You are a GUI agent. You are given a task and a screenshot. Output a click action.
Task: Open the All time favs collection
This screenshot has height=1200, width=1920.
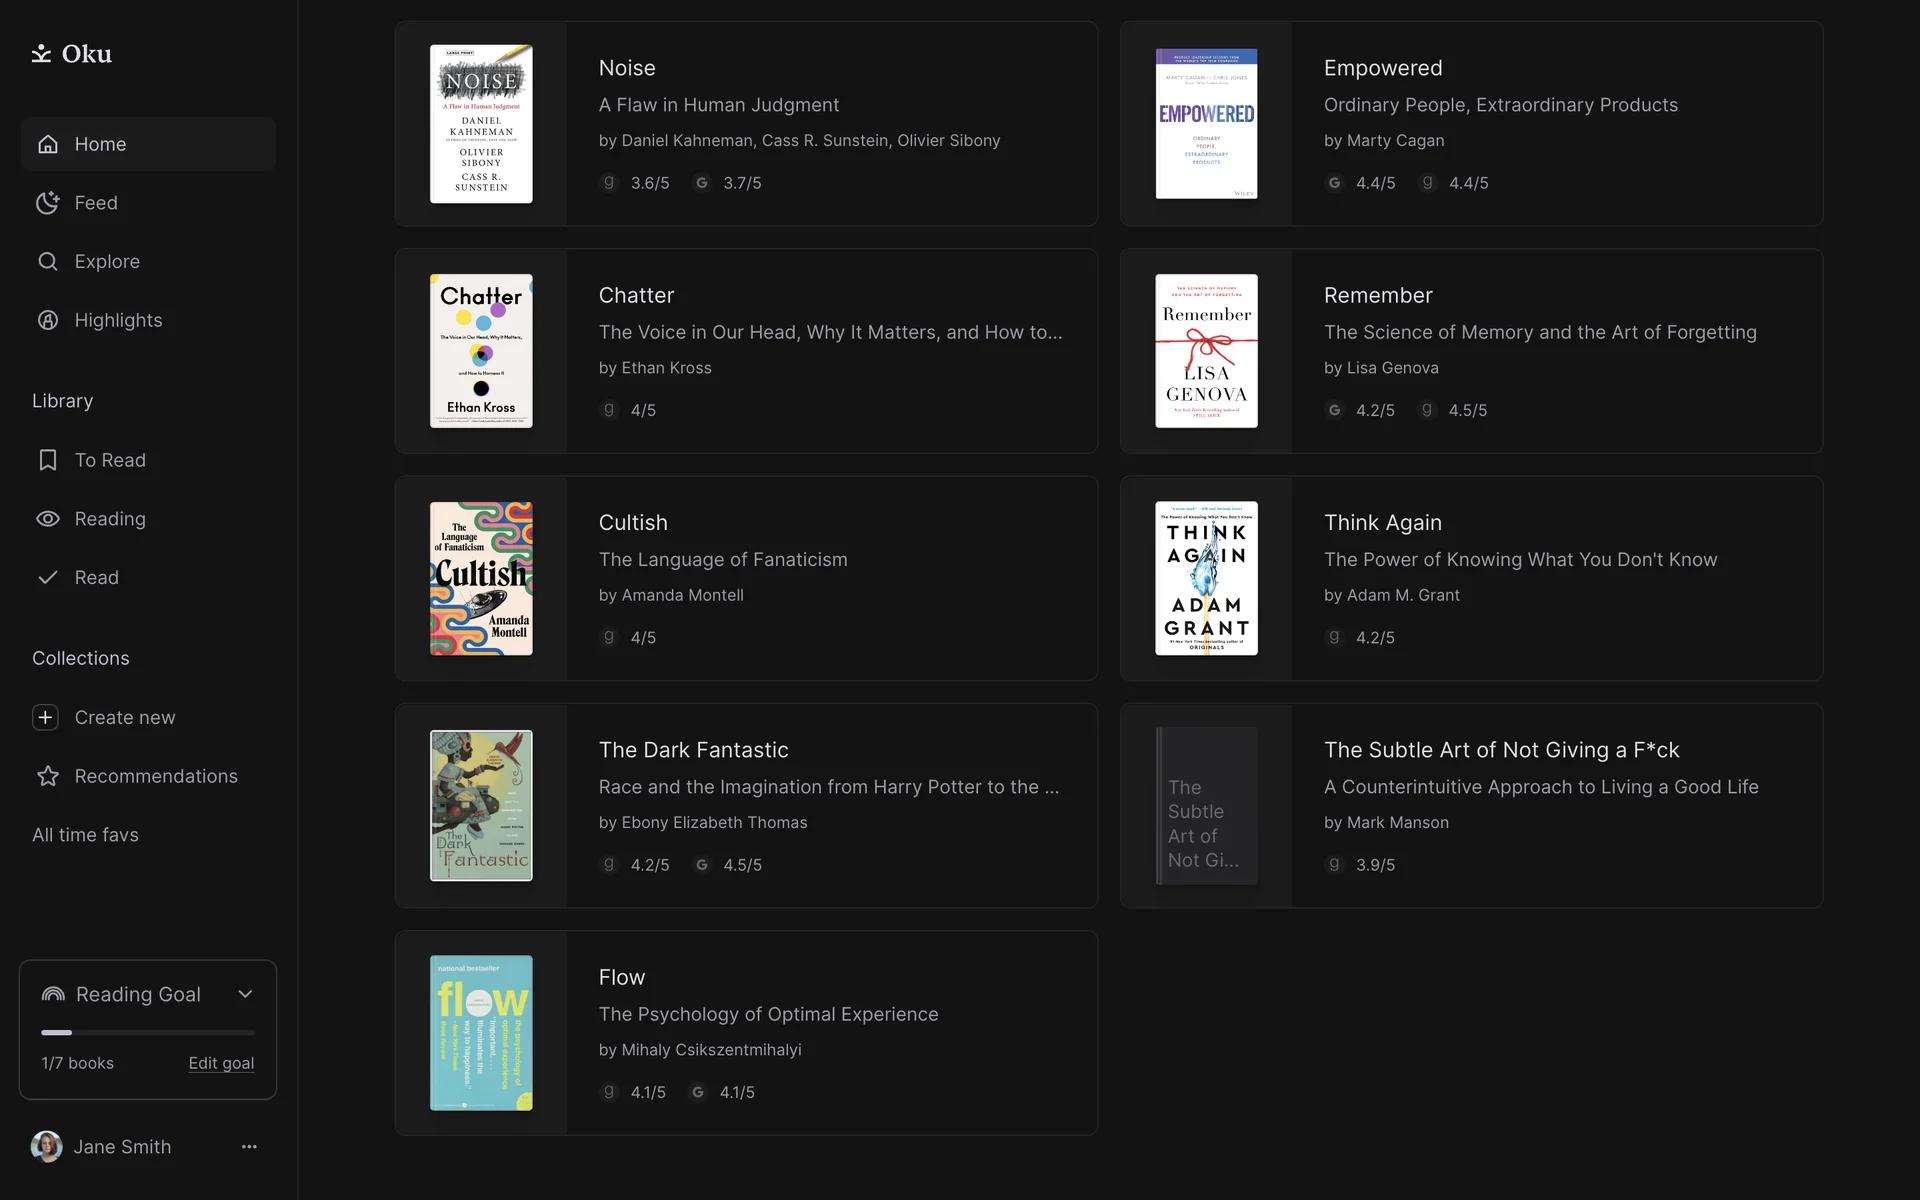[85, 835]
